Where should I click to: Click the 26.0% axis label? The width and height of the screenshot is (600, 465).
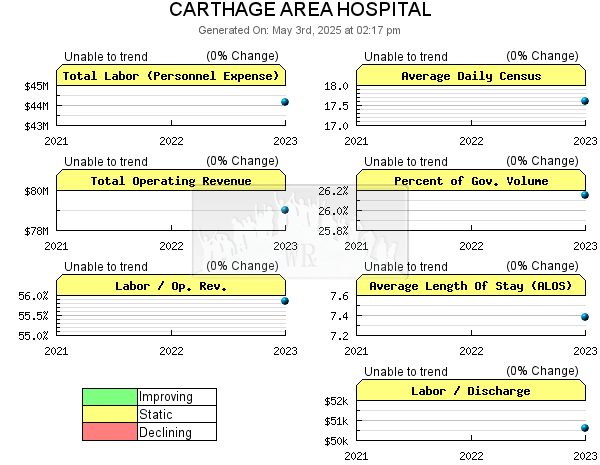(x=333, y=211)
